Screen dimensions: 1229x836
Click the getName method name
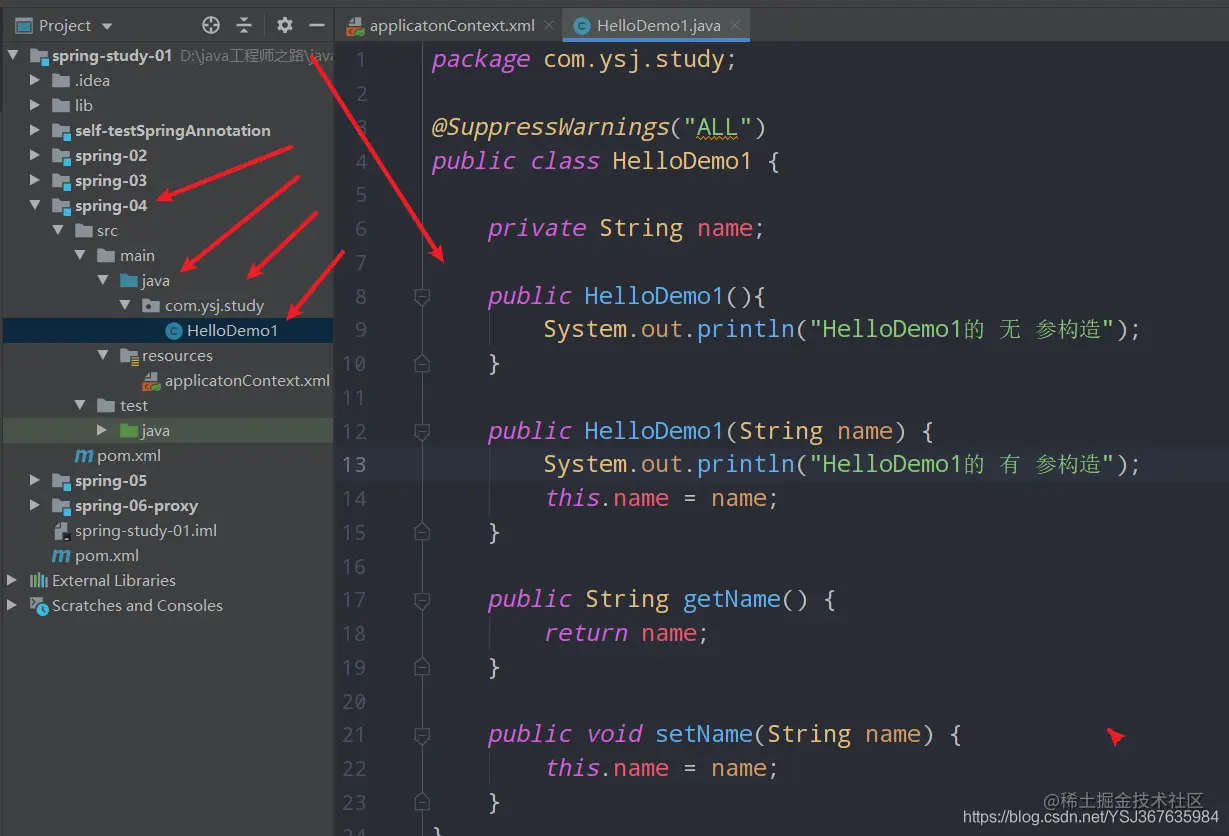(x=732, y=599)
